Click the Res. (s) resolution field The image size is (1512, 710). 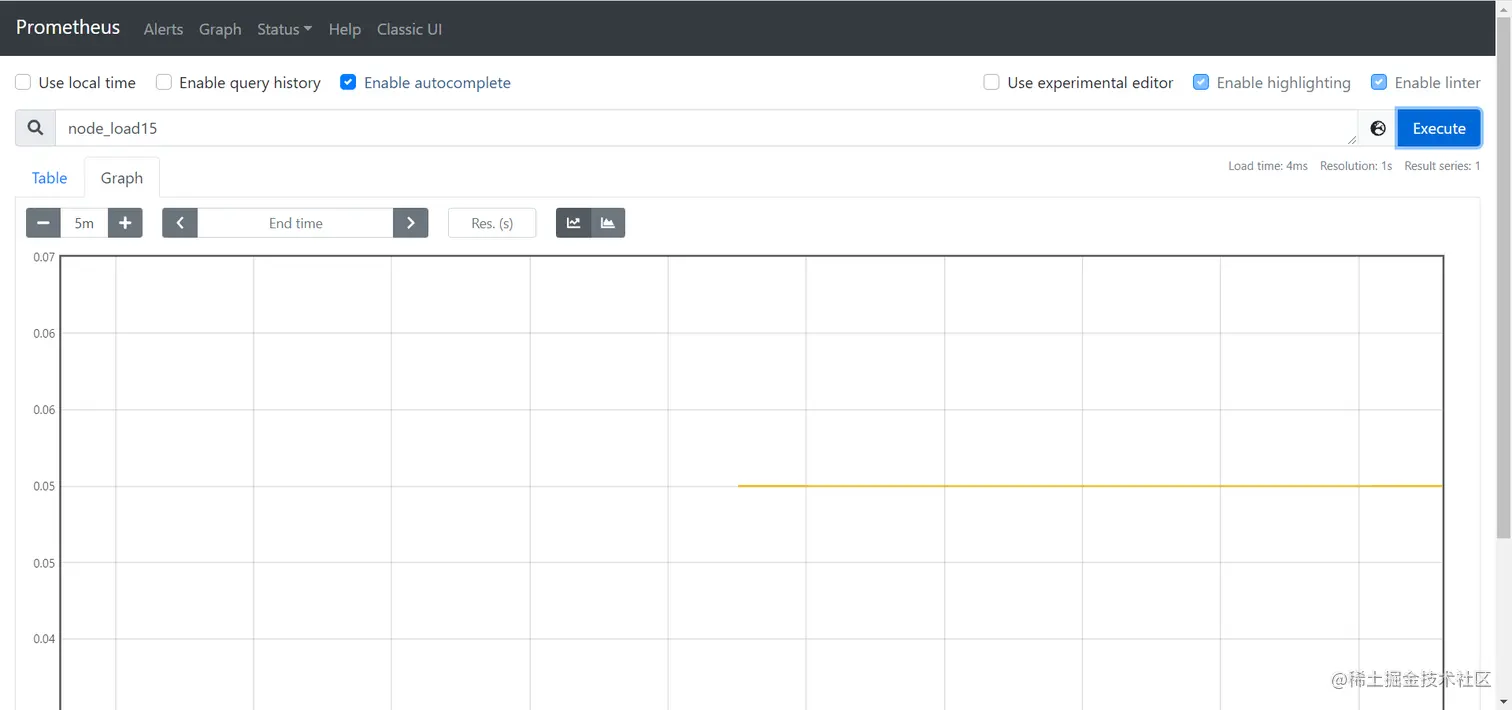[x=492, y=223]
